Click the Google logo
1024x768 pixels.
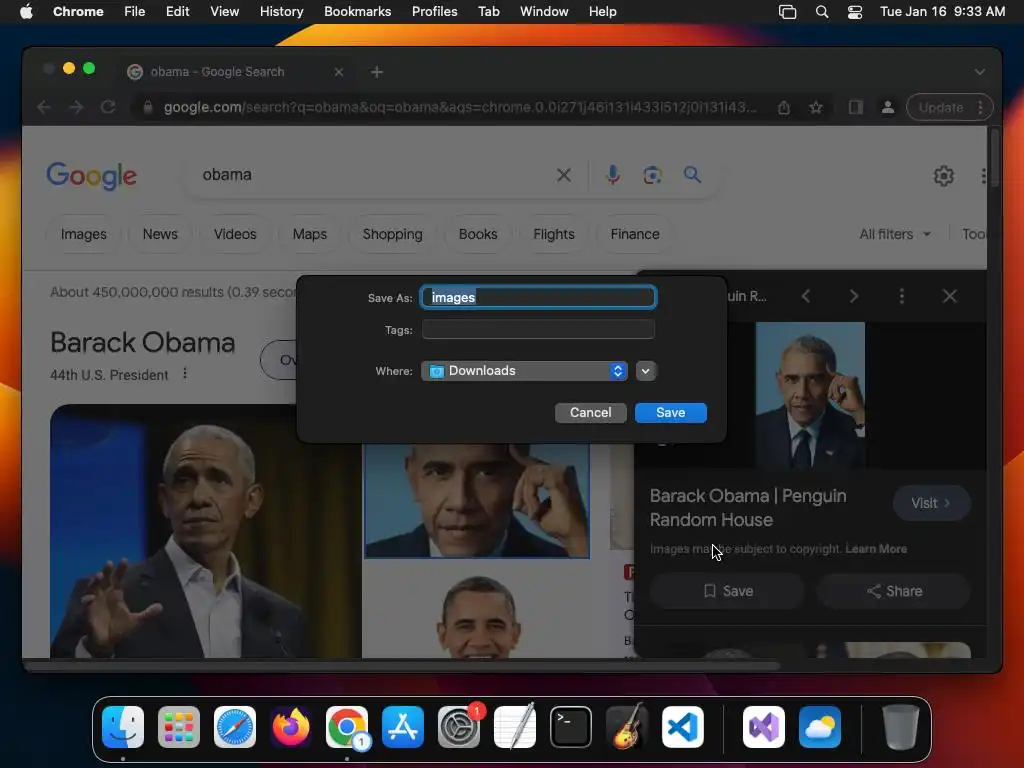[x=91, y=175]
